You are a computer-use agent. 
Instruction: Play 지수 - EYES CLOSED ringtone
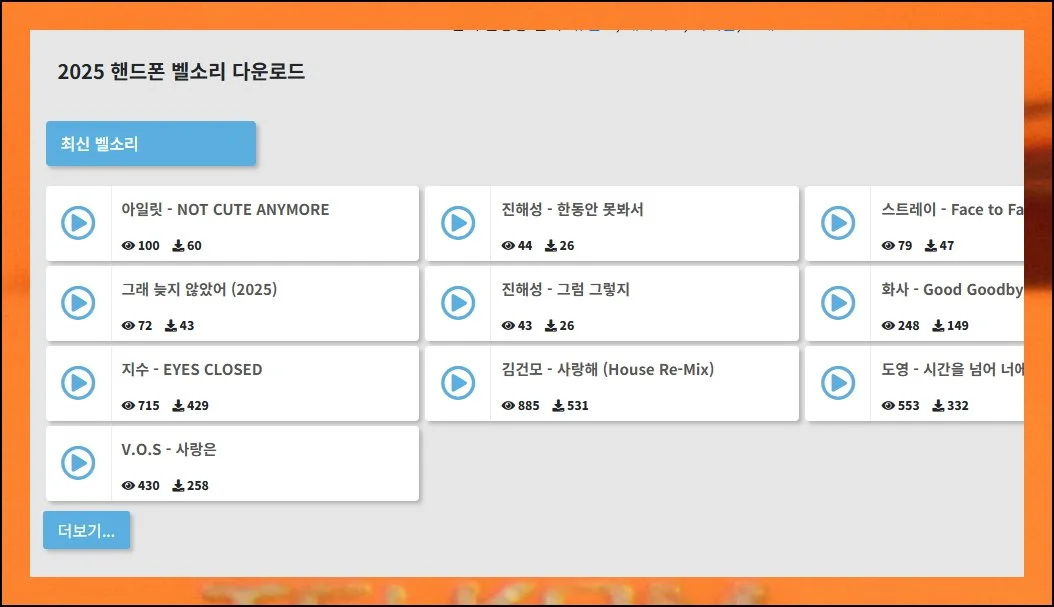pyautogui.click(x=78, y=382)
